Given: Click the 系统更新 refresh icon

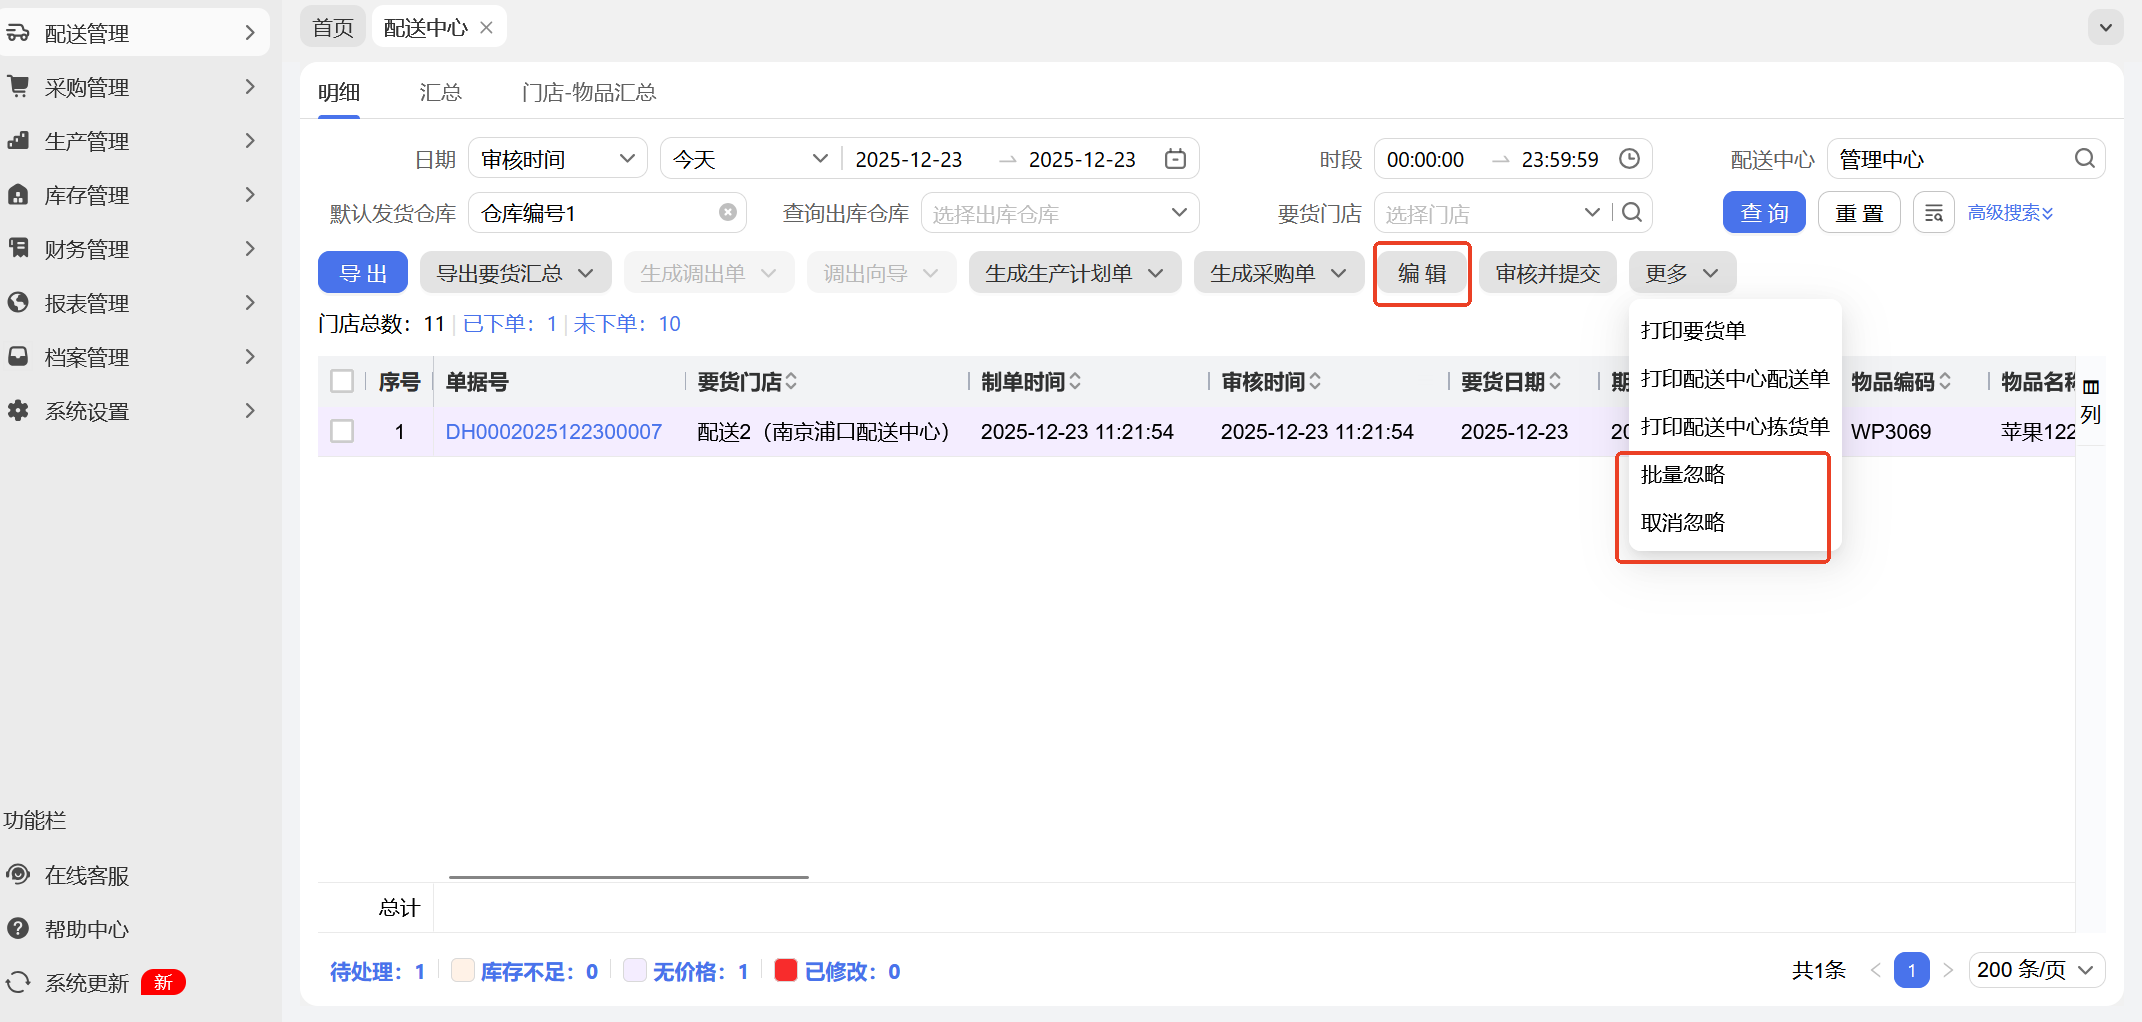Looking at the screenshot, I should point(18,983).
